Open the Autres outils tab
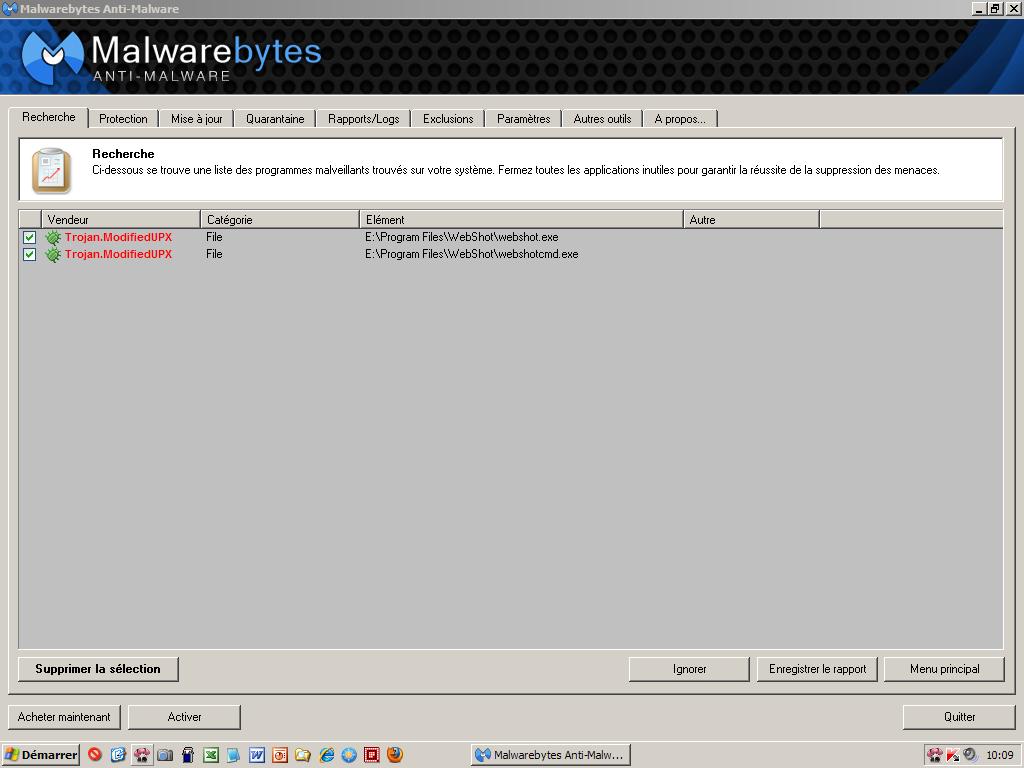Screen dimensions: 1024x768 point(603,119)
